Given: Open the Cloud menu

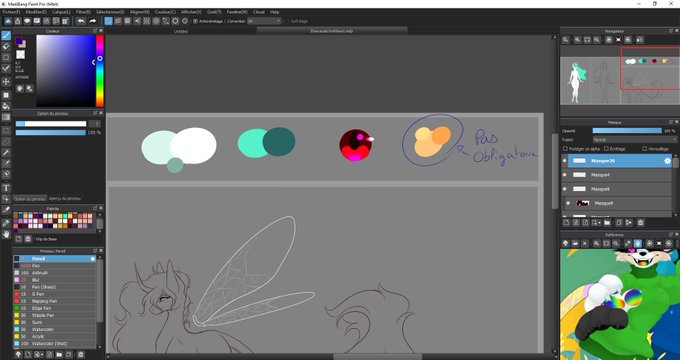Looking at the screenshot, I should click(x=259, y=12).
